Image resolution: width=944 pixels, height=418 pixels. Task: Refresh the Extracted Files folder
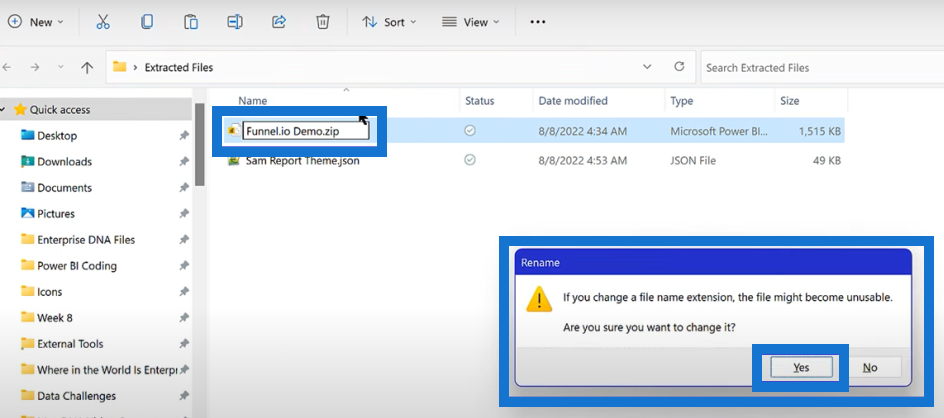(679, 67)
